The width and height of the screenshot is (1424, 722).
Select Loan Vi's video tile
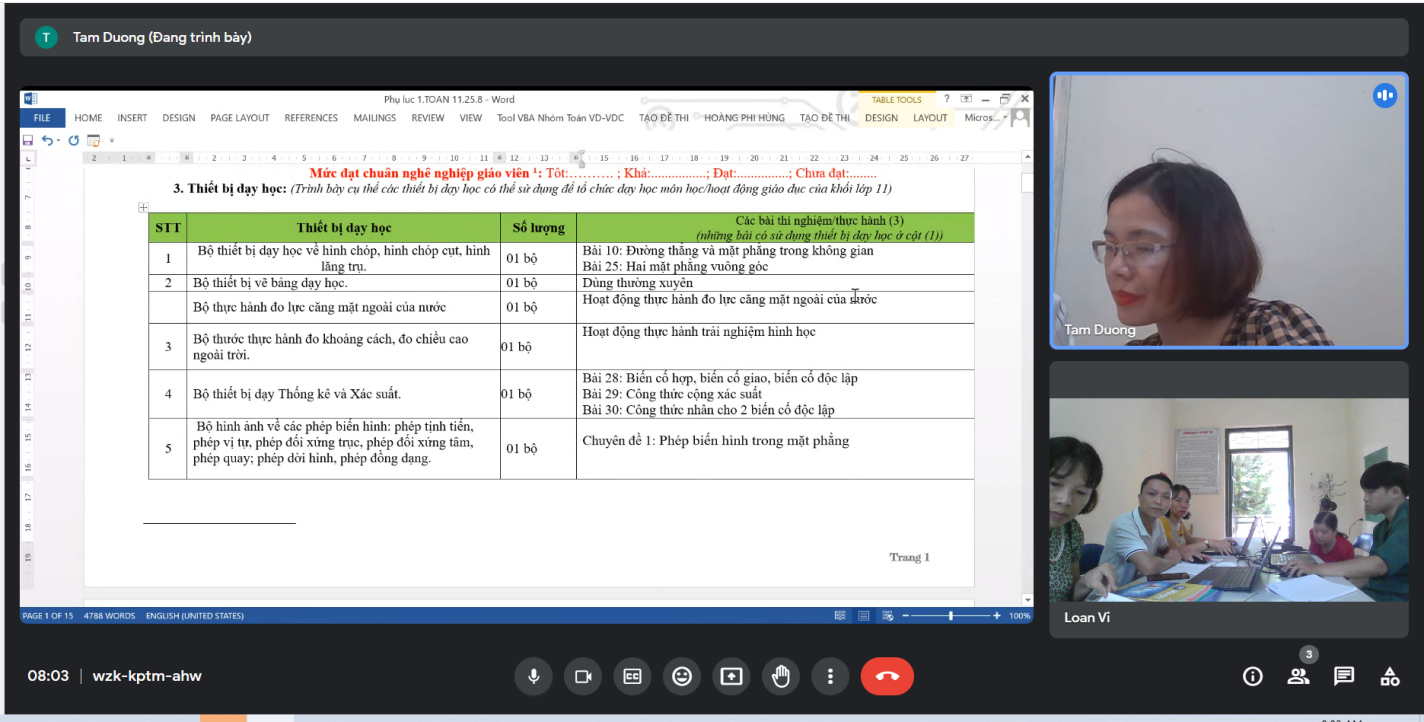coord(1228,499)
